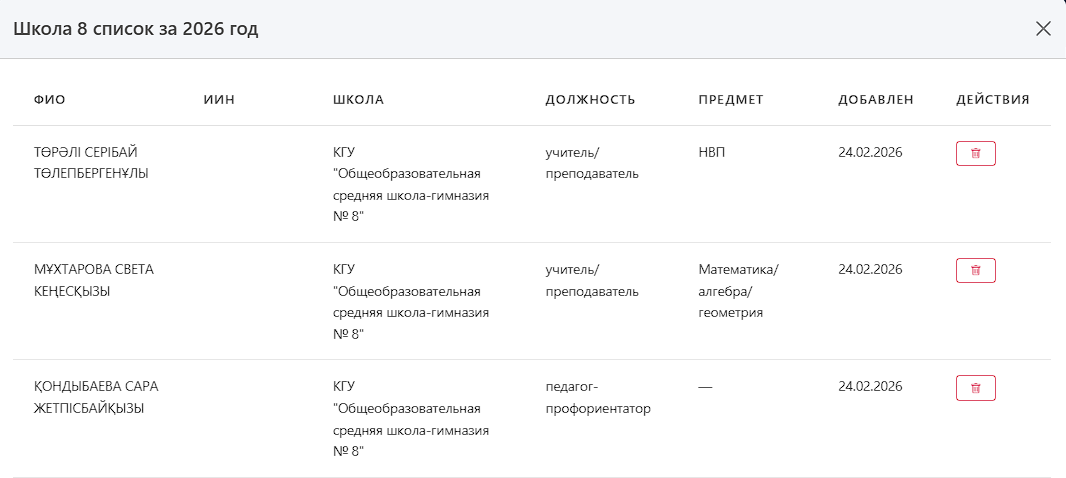The image size is (1066, 478).
Task: Click the date added in Қондыбаева's row
Action: pos(870,387)
